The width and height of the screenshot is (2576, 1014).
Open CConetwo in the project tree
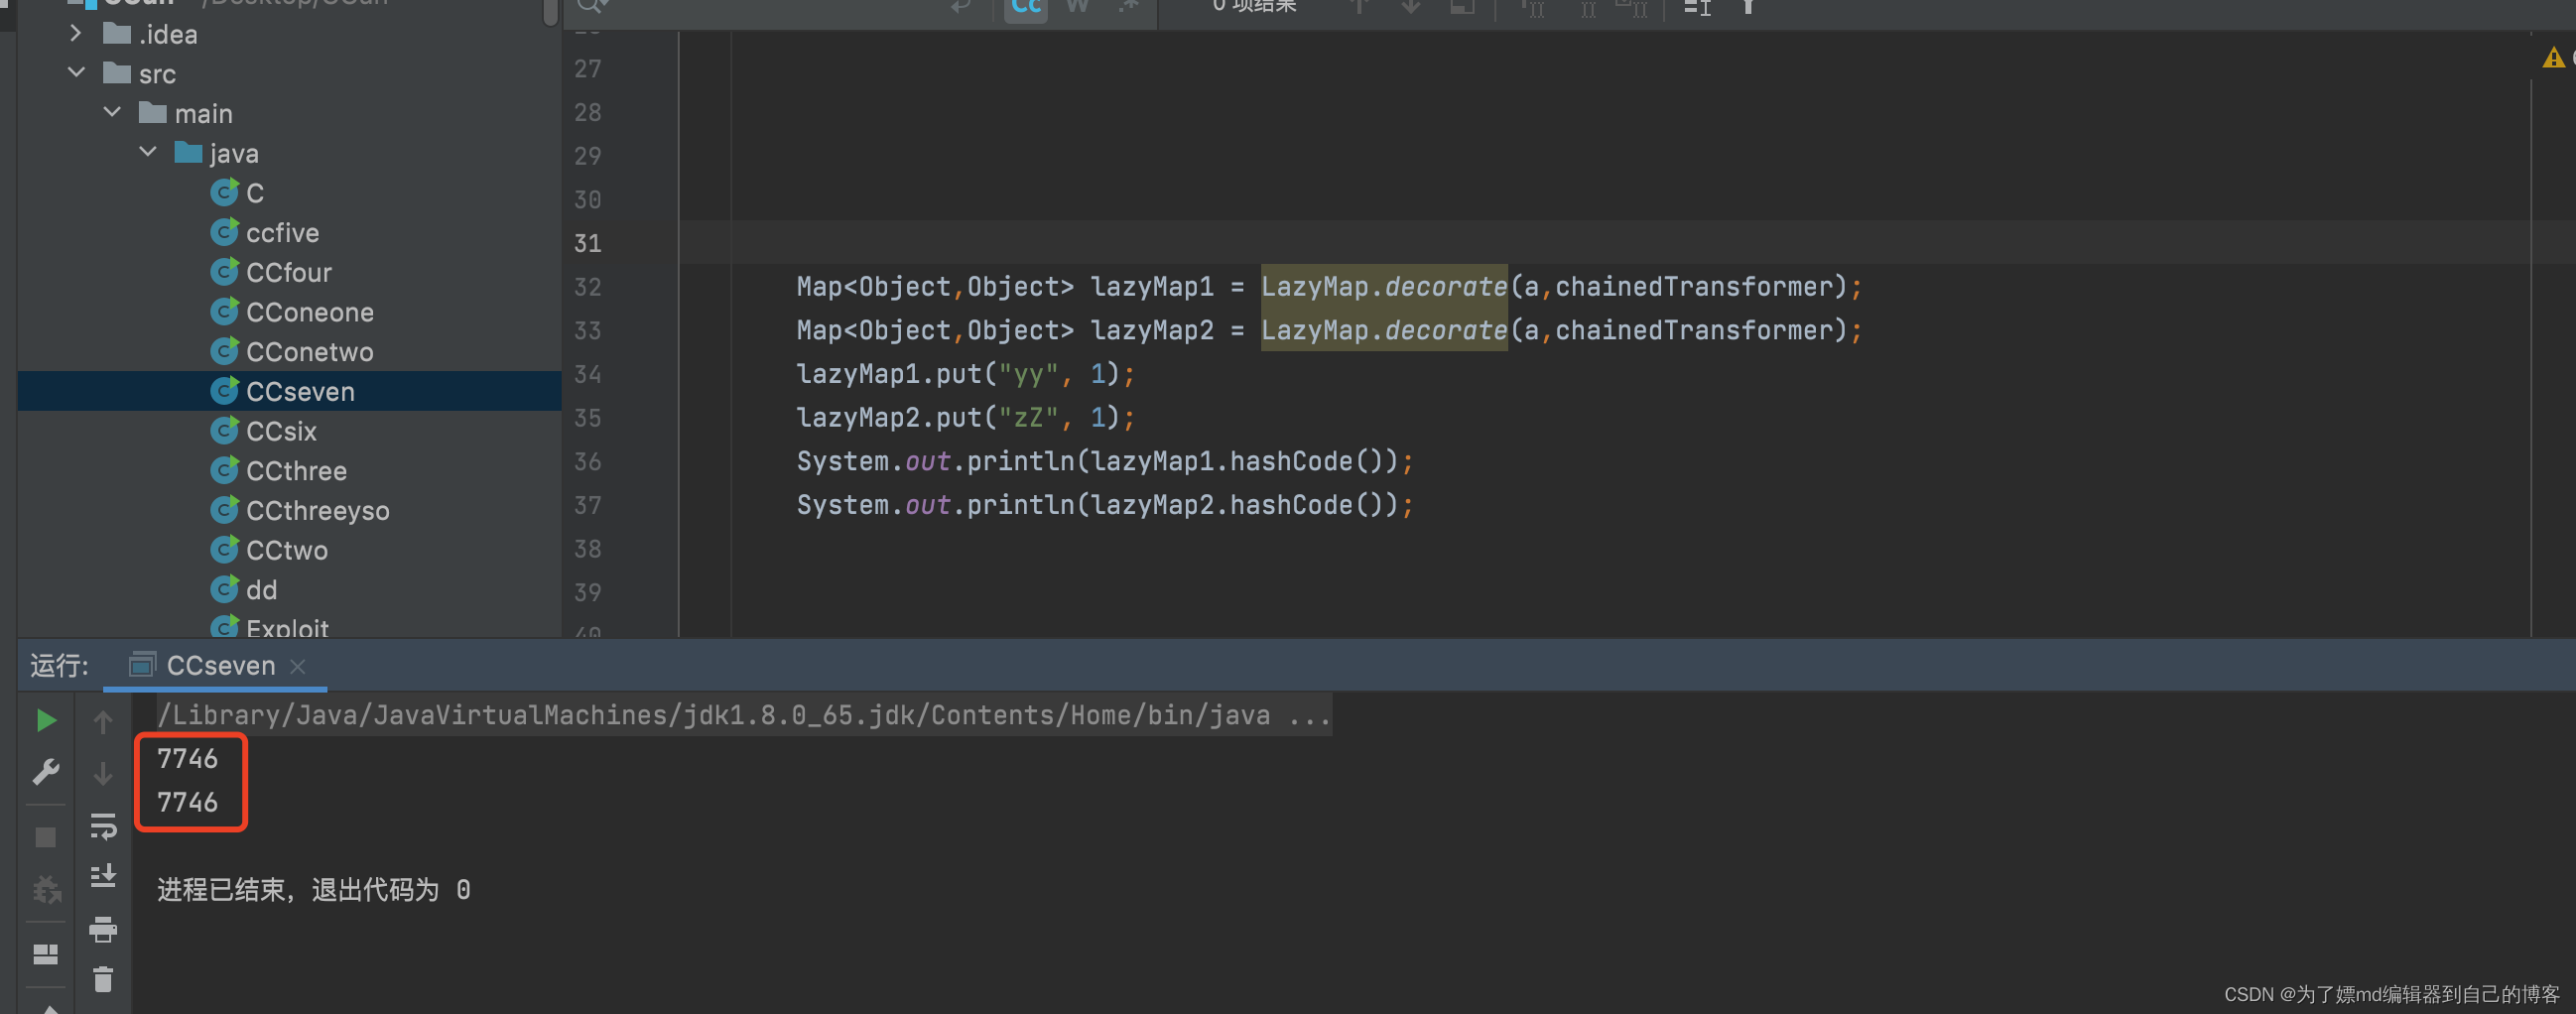tap(310, 352)
